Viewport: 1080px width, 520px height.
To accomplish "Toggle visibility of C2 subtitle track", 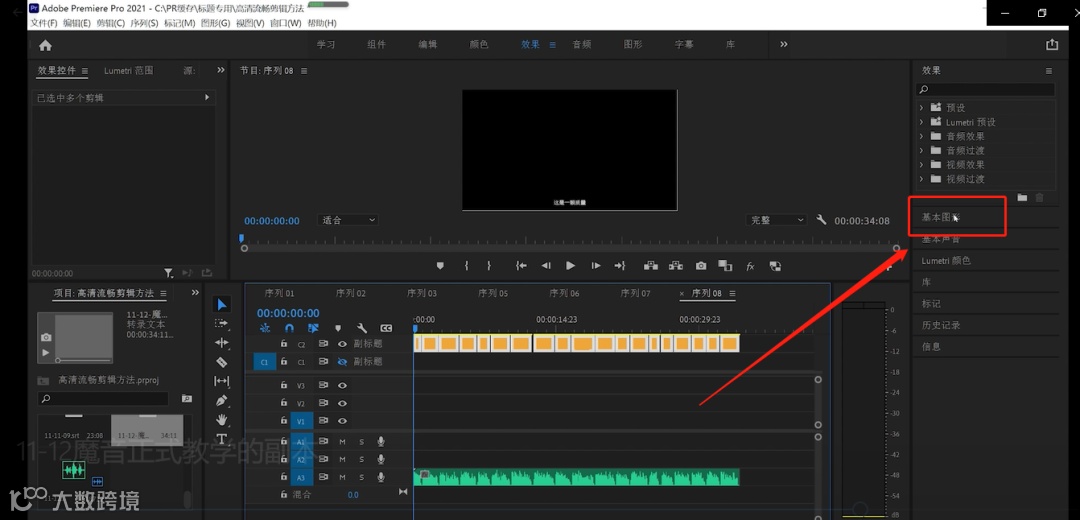I will (x=342, y=344).
